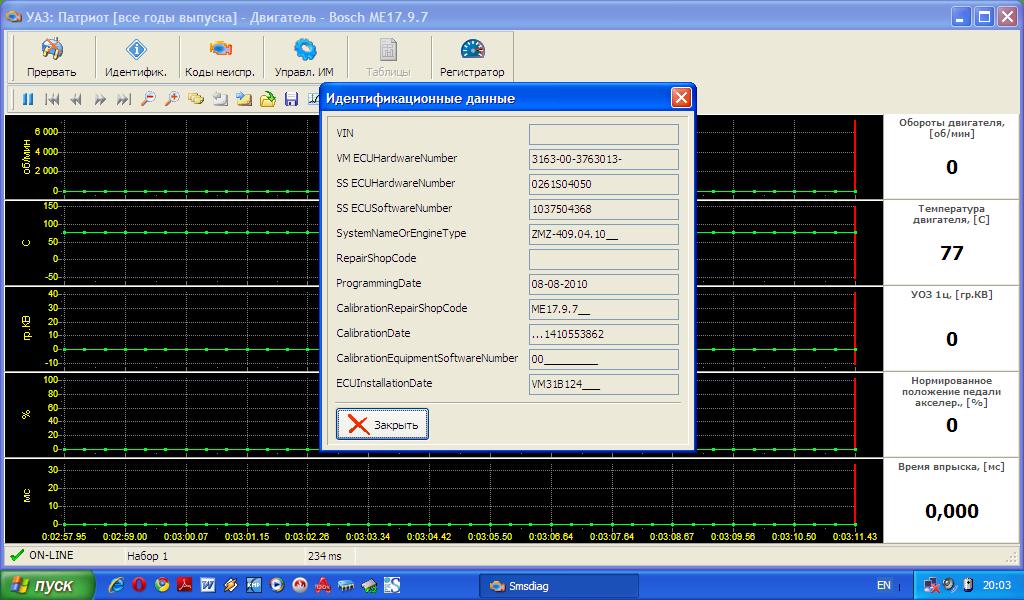This screenshot has height=600, width=1024.
Task: Click the 0:03:11.43 time axis label
Action: tap(855, 537)
